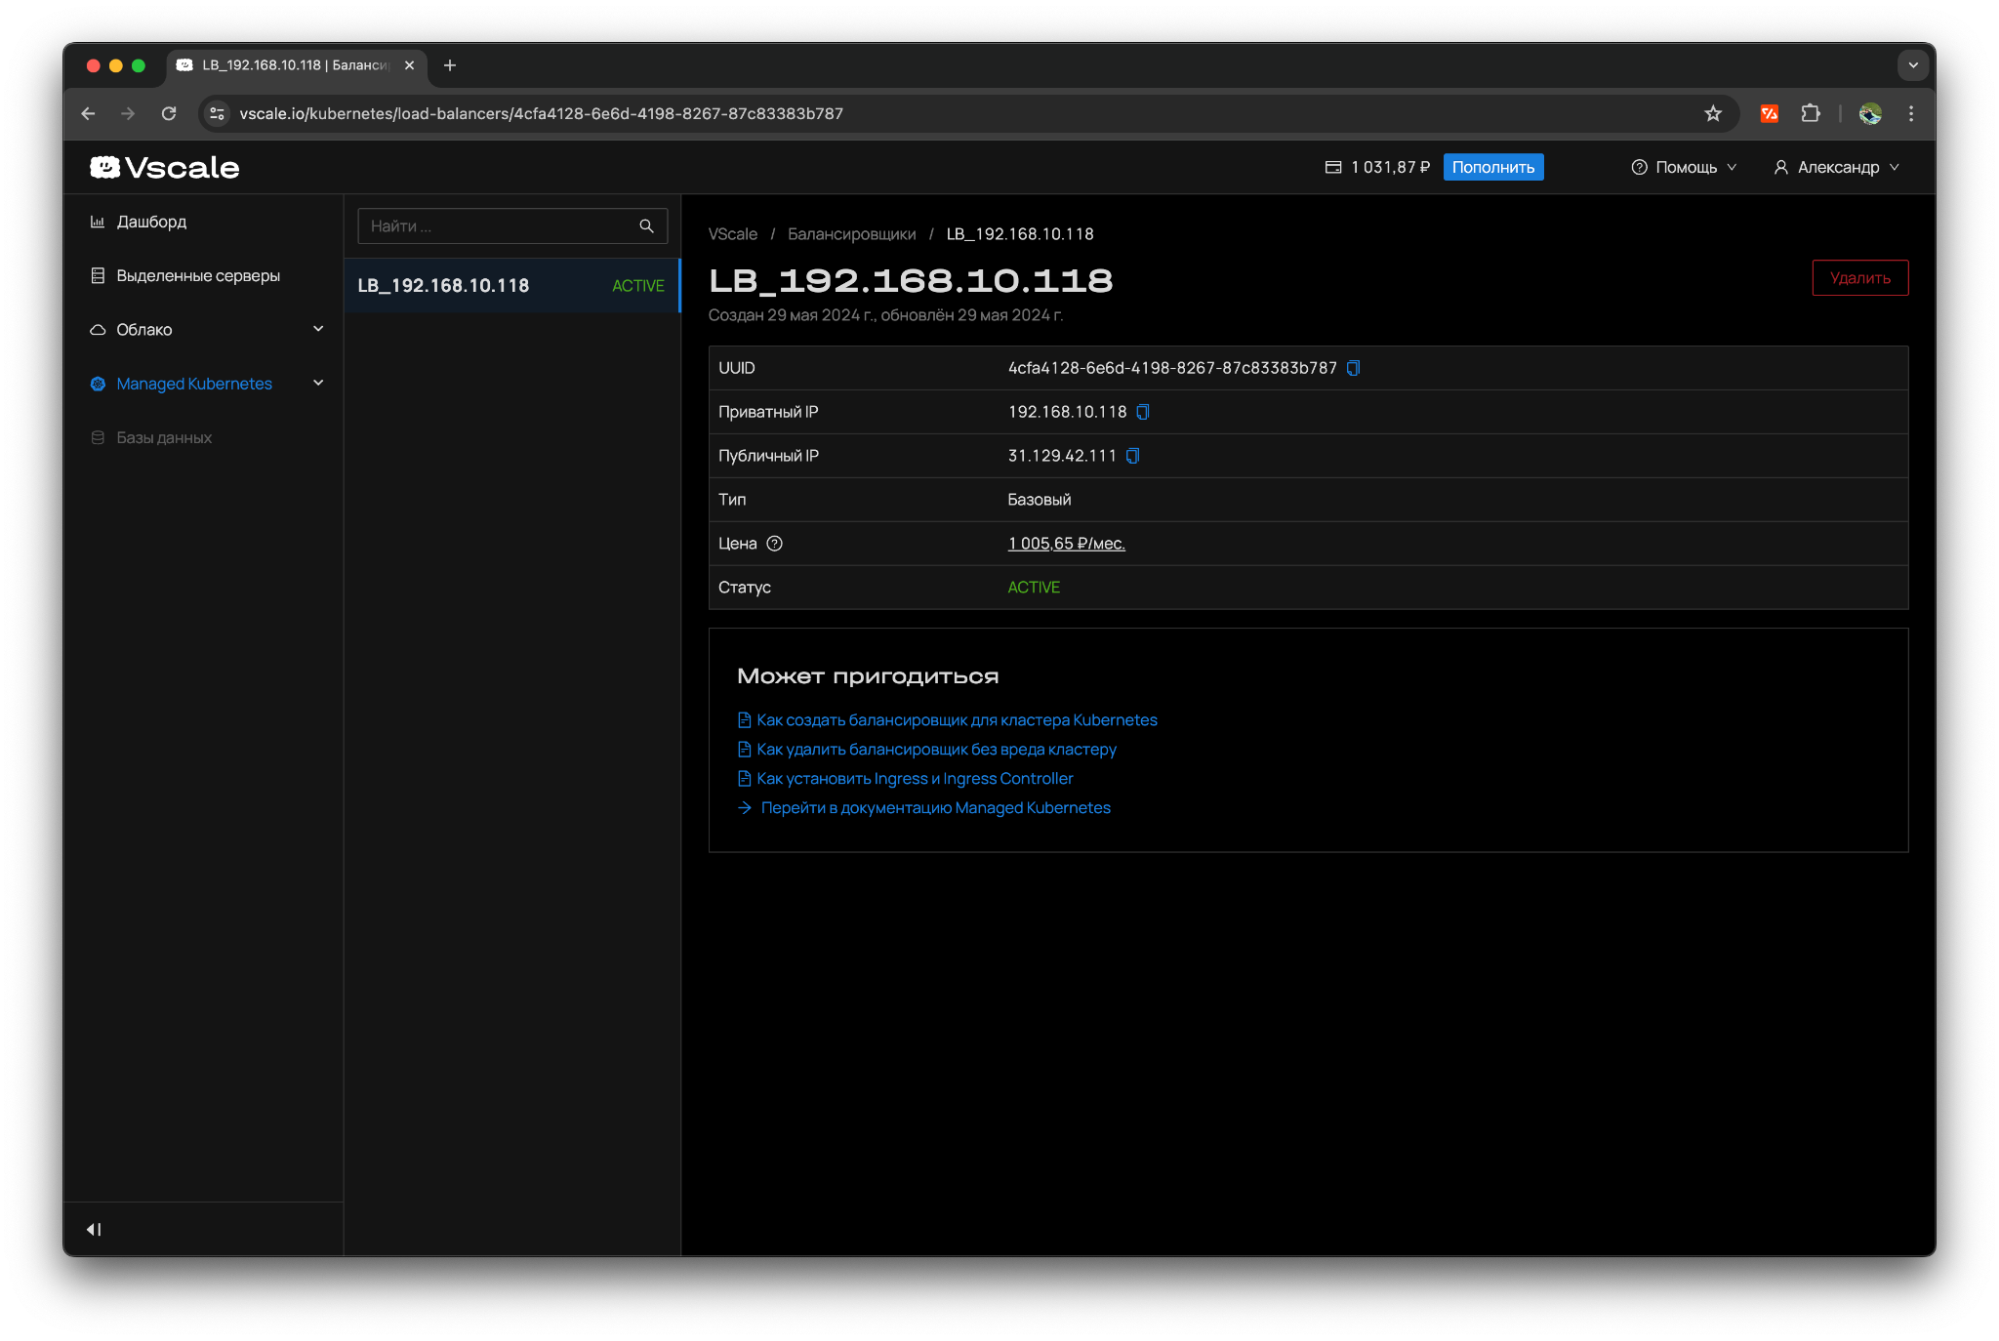Screen dimensions: 1999x1341
Task: Expand the tab search dropdown arrow
Action: point(1913,65)
